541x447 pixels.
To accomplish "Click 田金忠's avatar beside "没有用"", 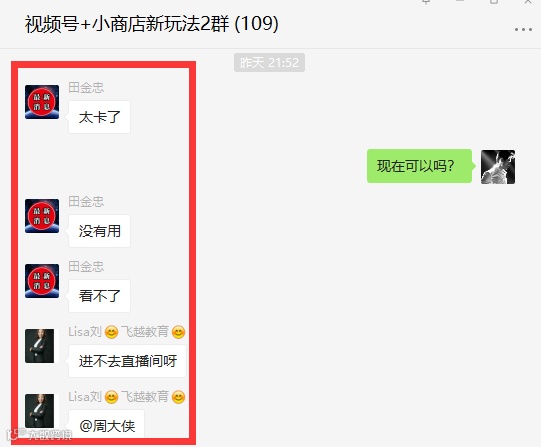I will tap(42, 216).
